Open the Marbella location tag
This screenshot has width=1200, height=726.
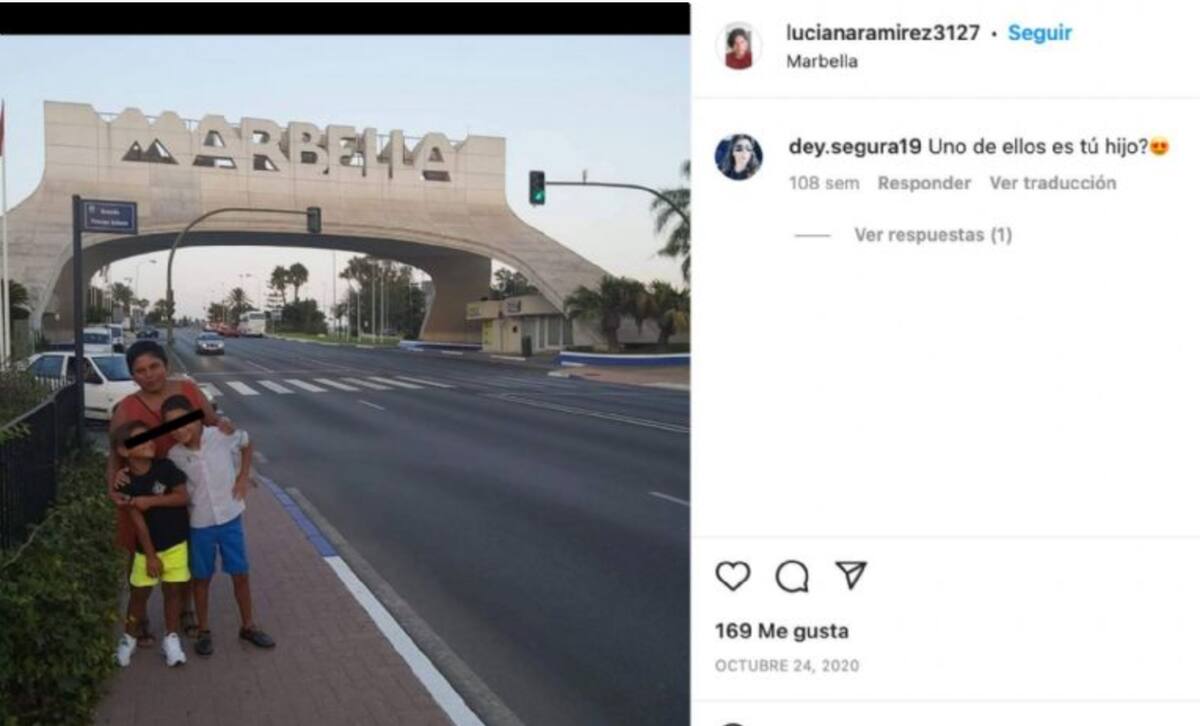click(x=822, y=61)
